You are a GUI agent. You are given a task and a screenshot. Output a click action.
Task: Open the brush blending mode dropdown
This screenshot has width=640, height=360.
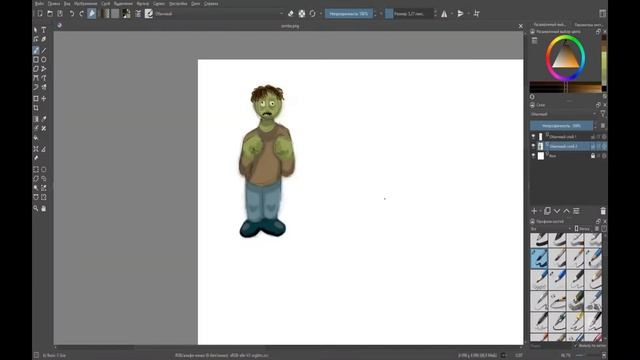click(219, 13)
